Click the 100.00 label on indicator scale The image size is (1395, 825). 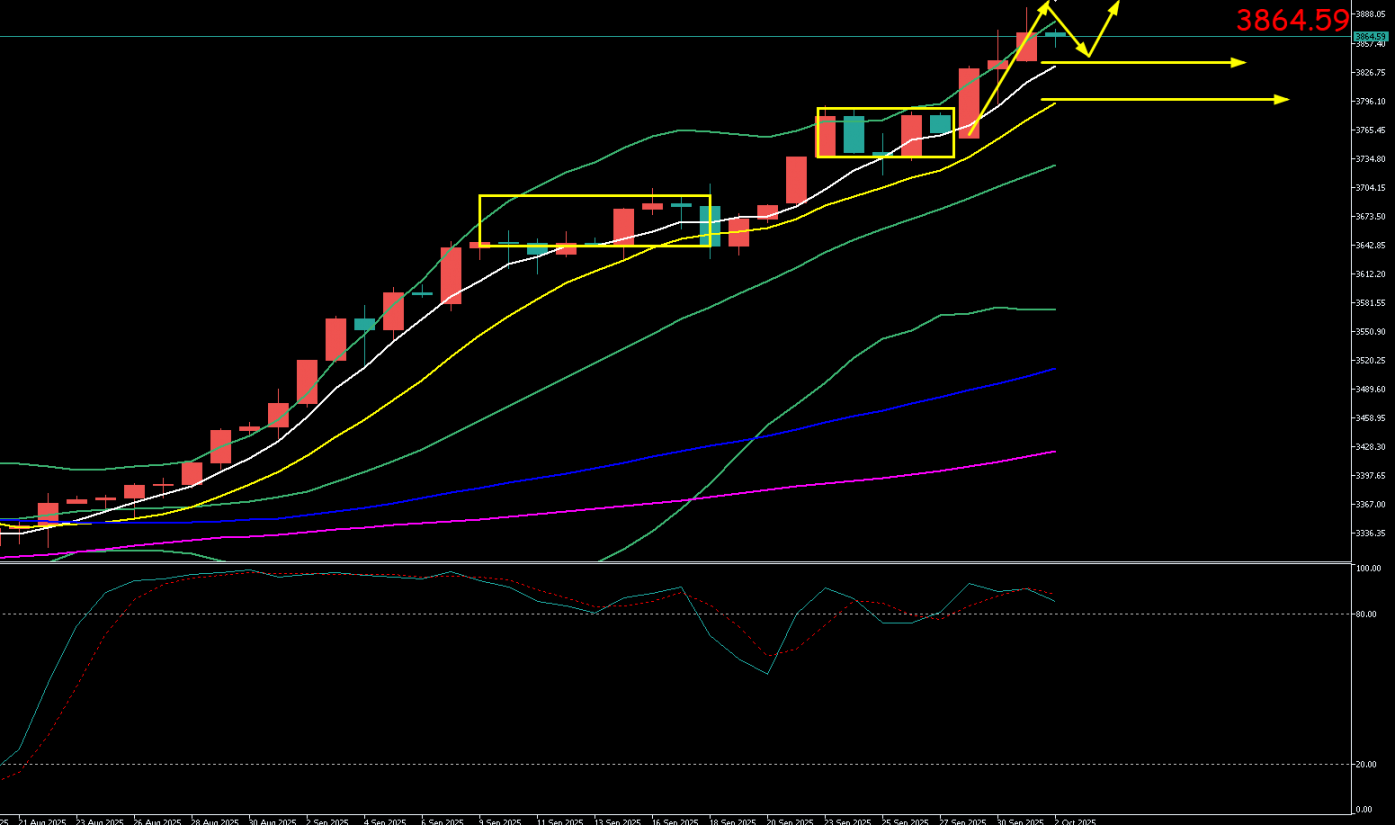[1367, 568]
